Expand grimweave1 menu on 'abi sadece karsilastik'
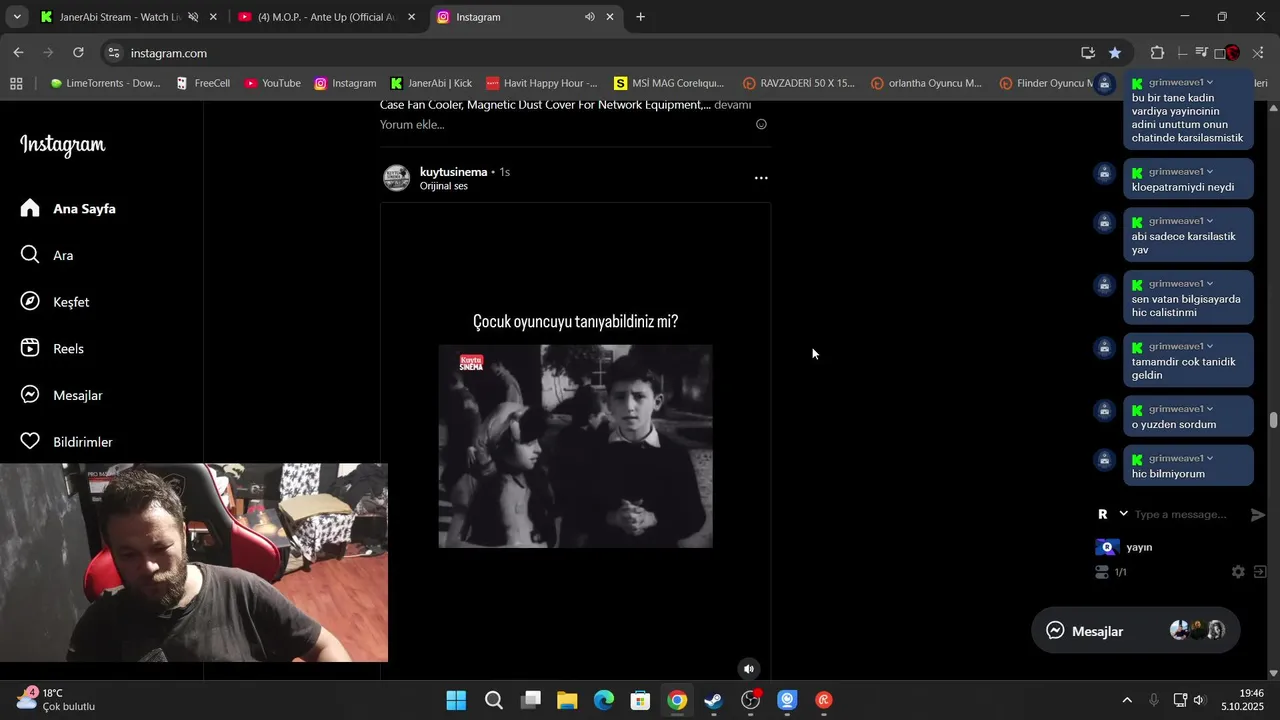Viewport: 1280px width, 720px height. coord(1210,221)
